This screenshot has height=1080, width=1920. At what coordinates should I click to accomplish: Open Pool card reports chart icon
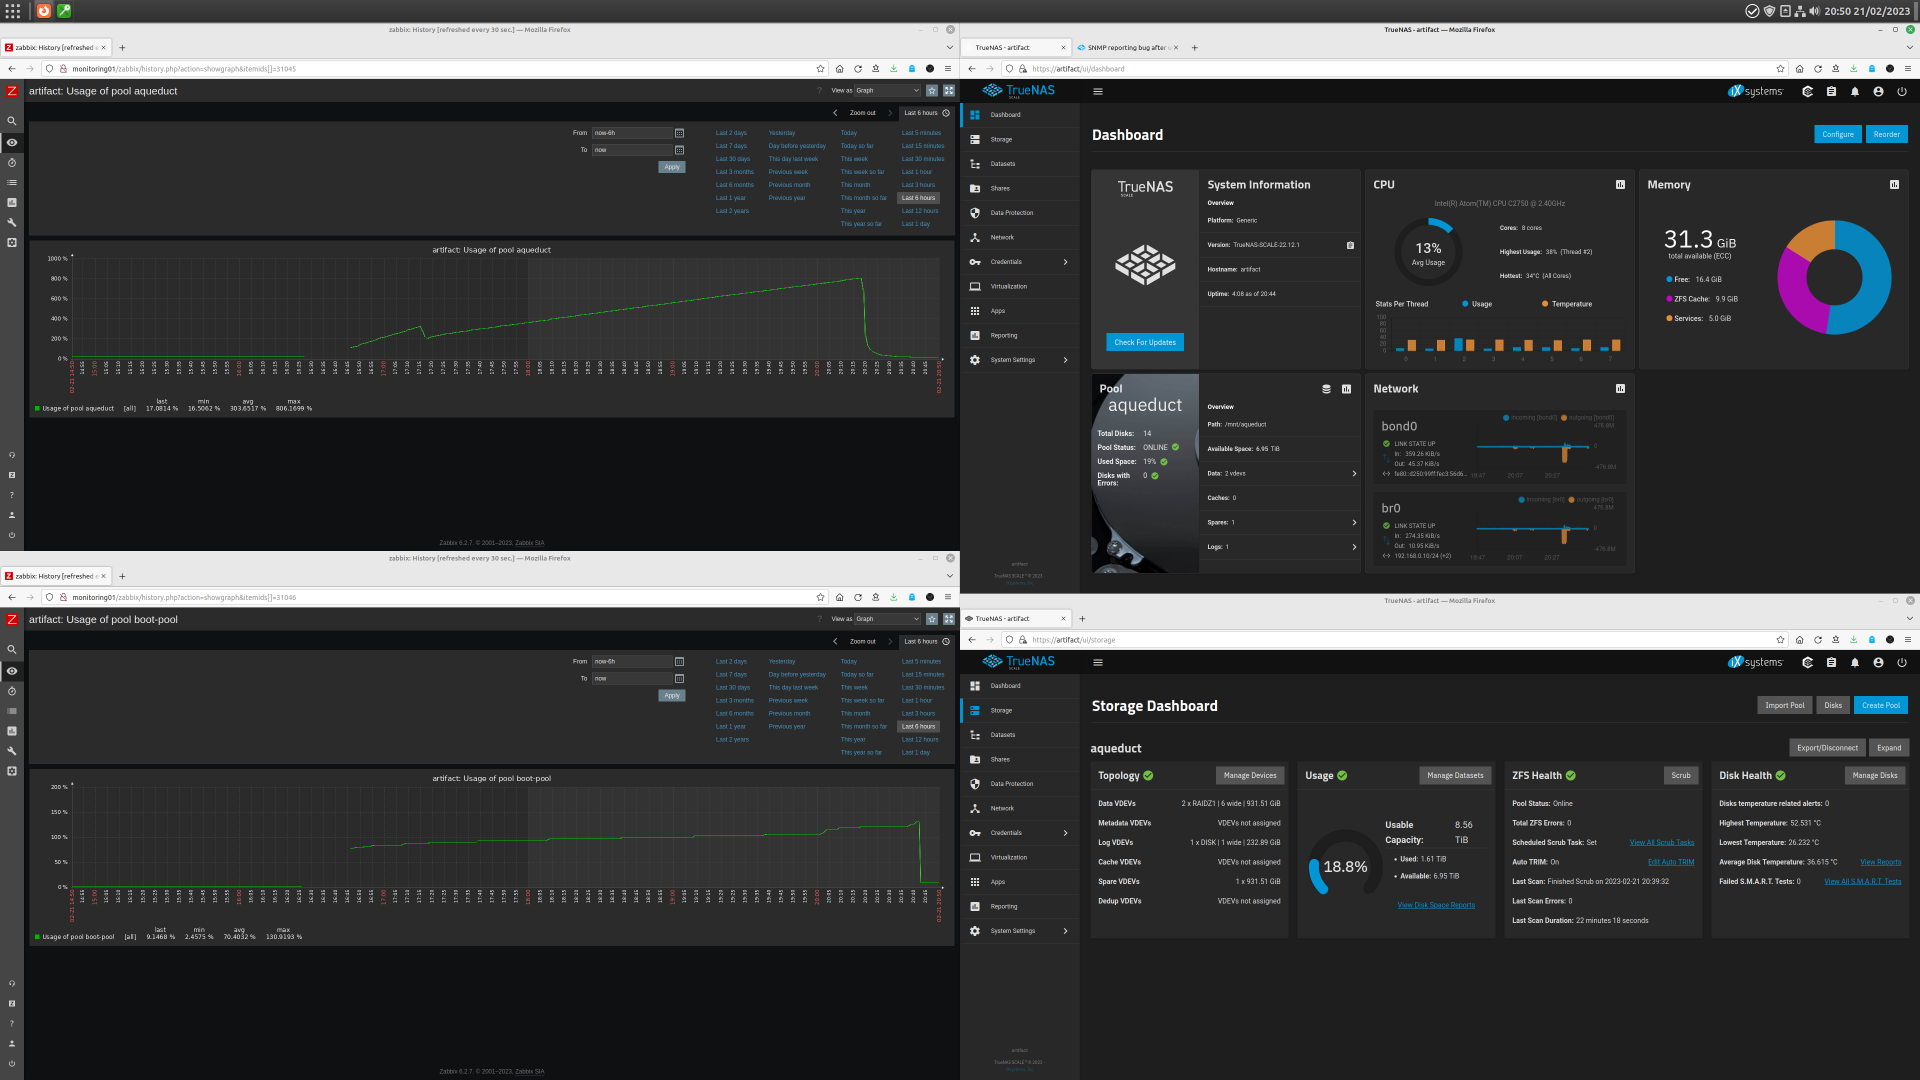[1346, 389]
